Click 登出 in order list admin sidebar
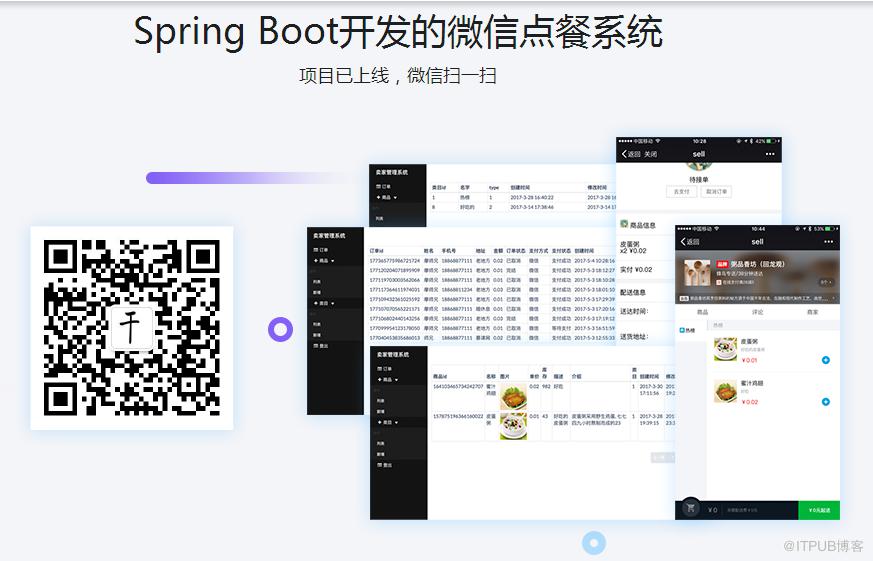The image size is (873, 561). pyautogui.click(x=321, y=346)
